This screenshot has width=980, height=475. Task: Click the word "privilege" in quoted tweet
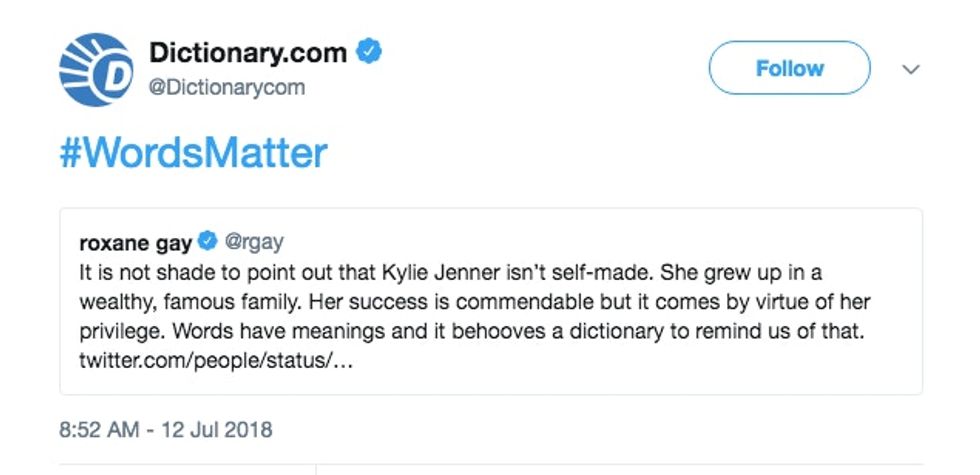pyautogui.click(x=115, y=330)
